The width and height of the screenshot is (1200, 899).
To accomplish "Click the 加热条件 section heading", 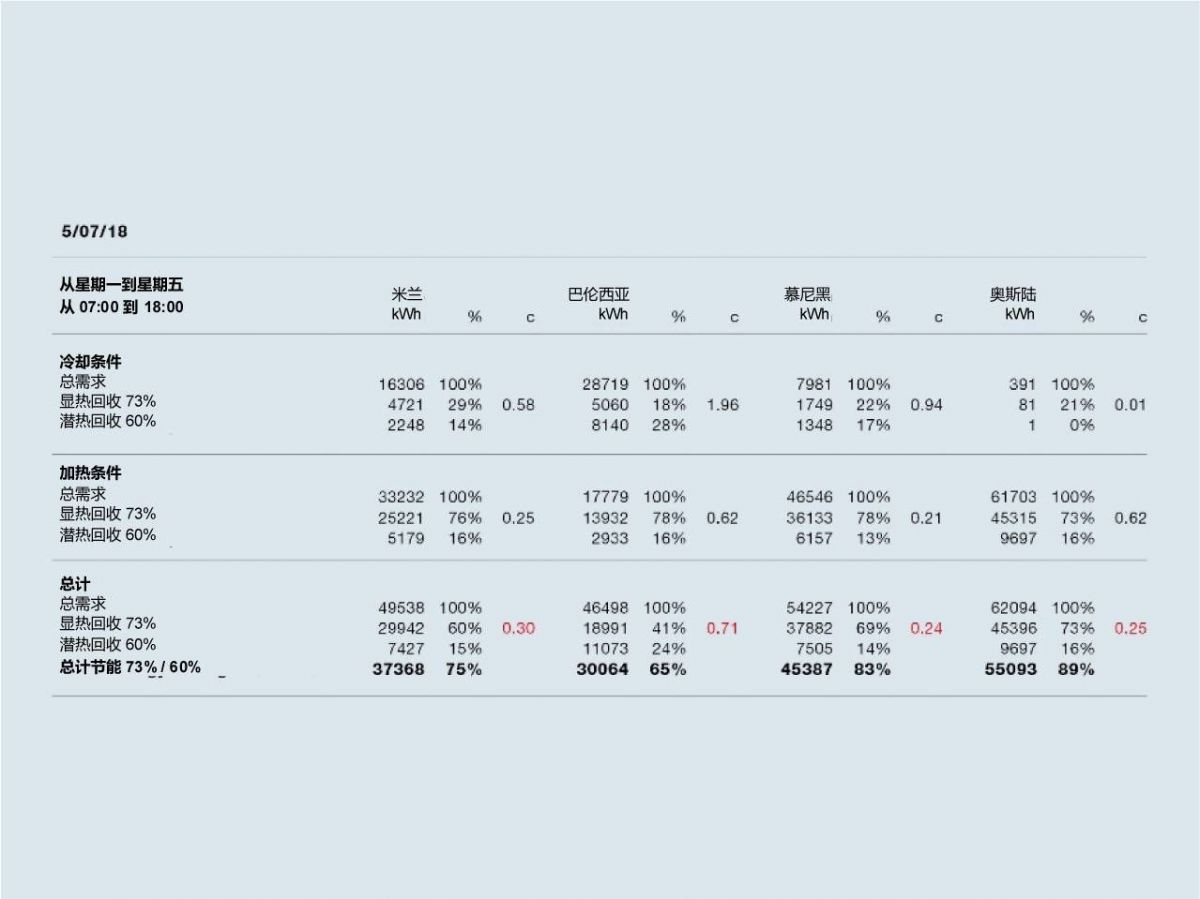I will pos(90,473).
